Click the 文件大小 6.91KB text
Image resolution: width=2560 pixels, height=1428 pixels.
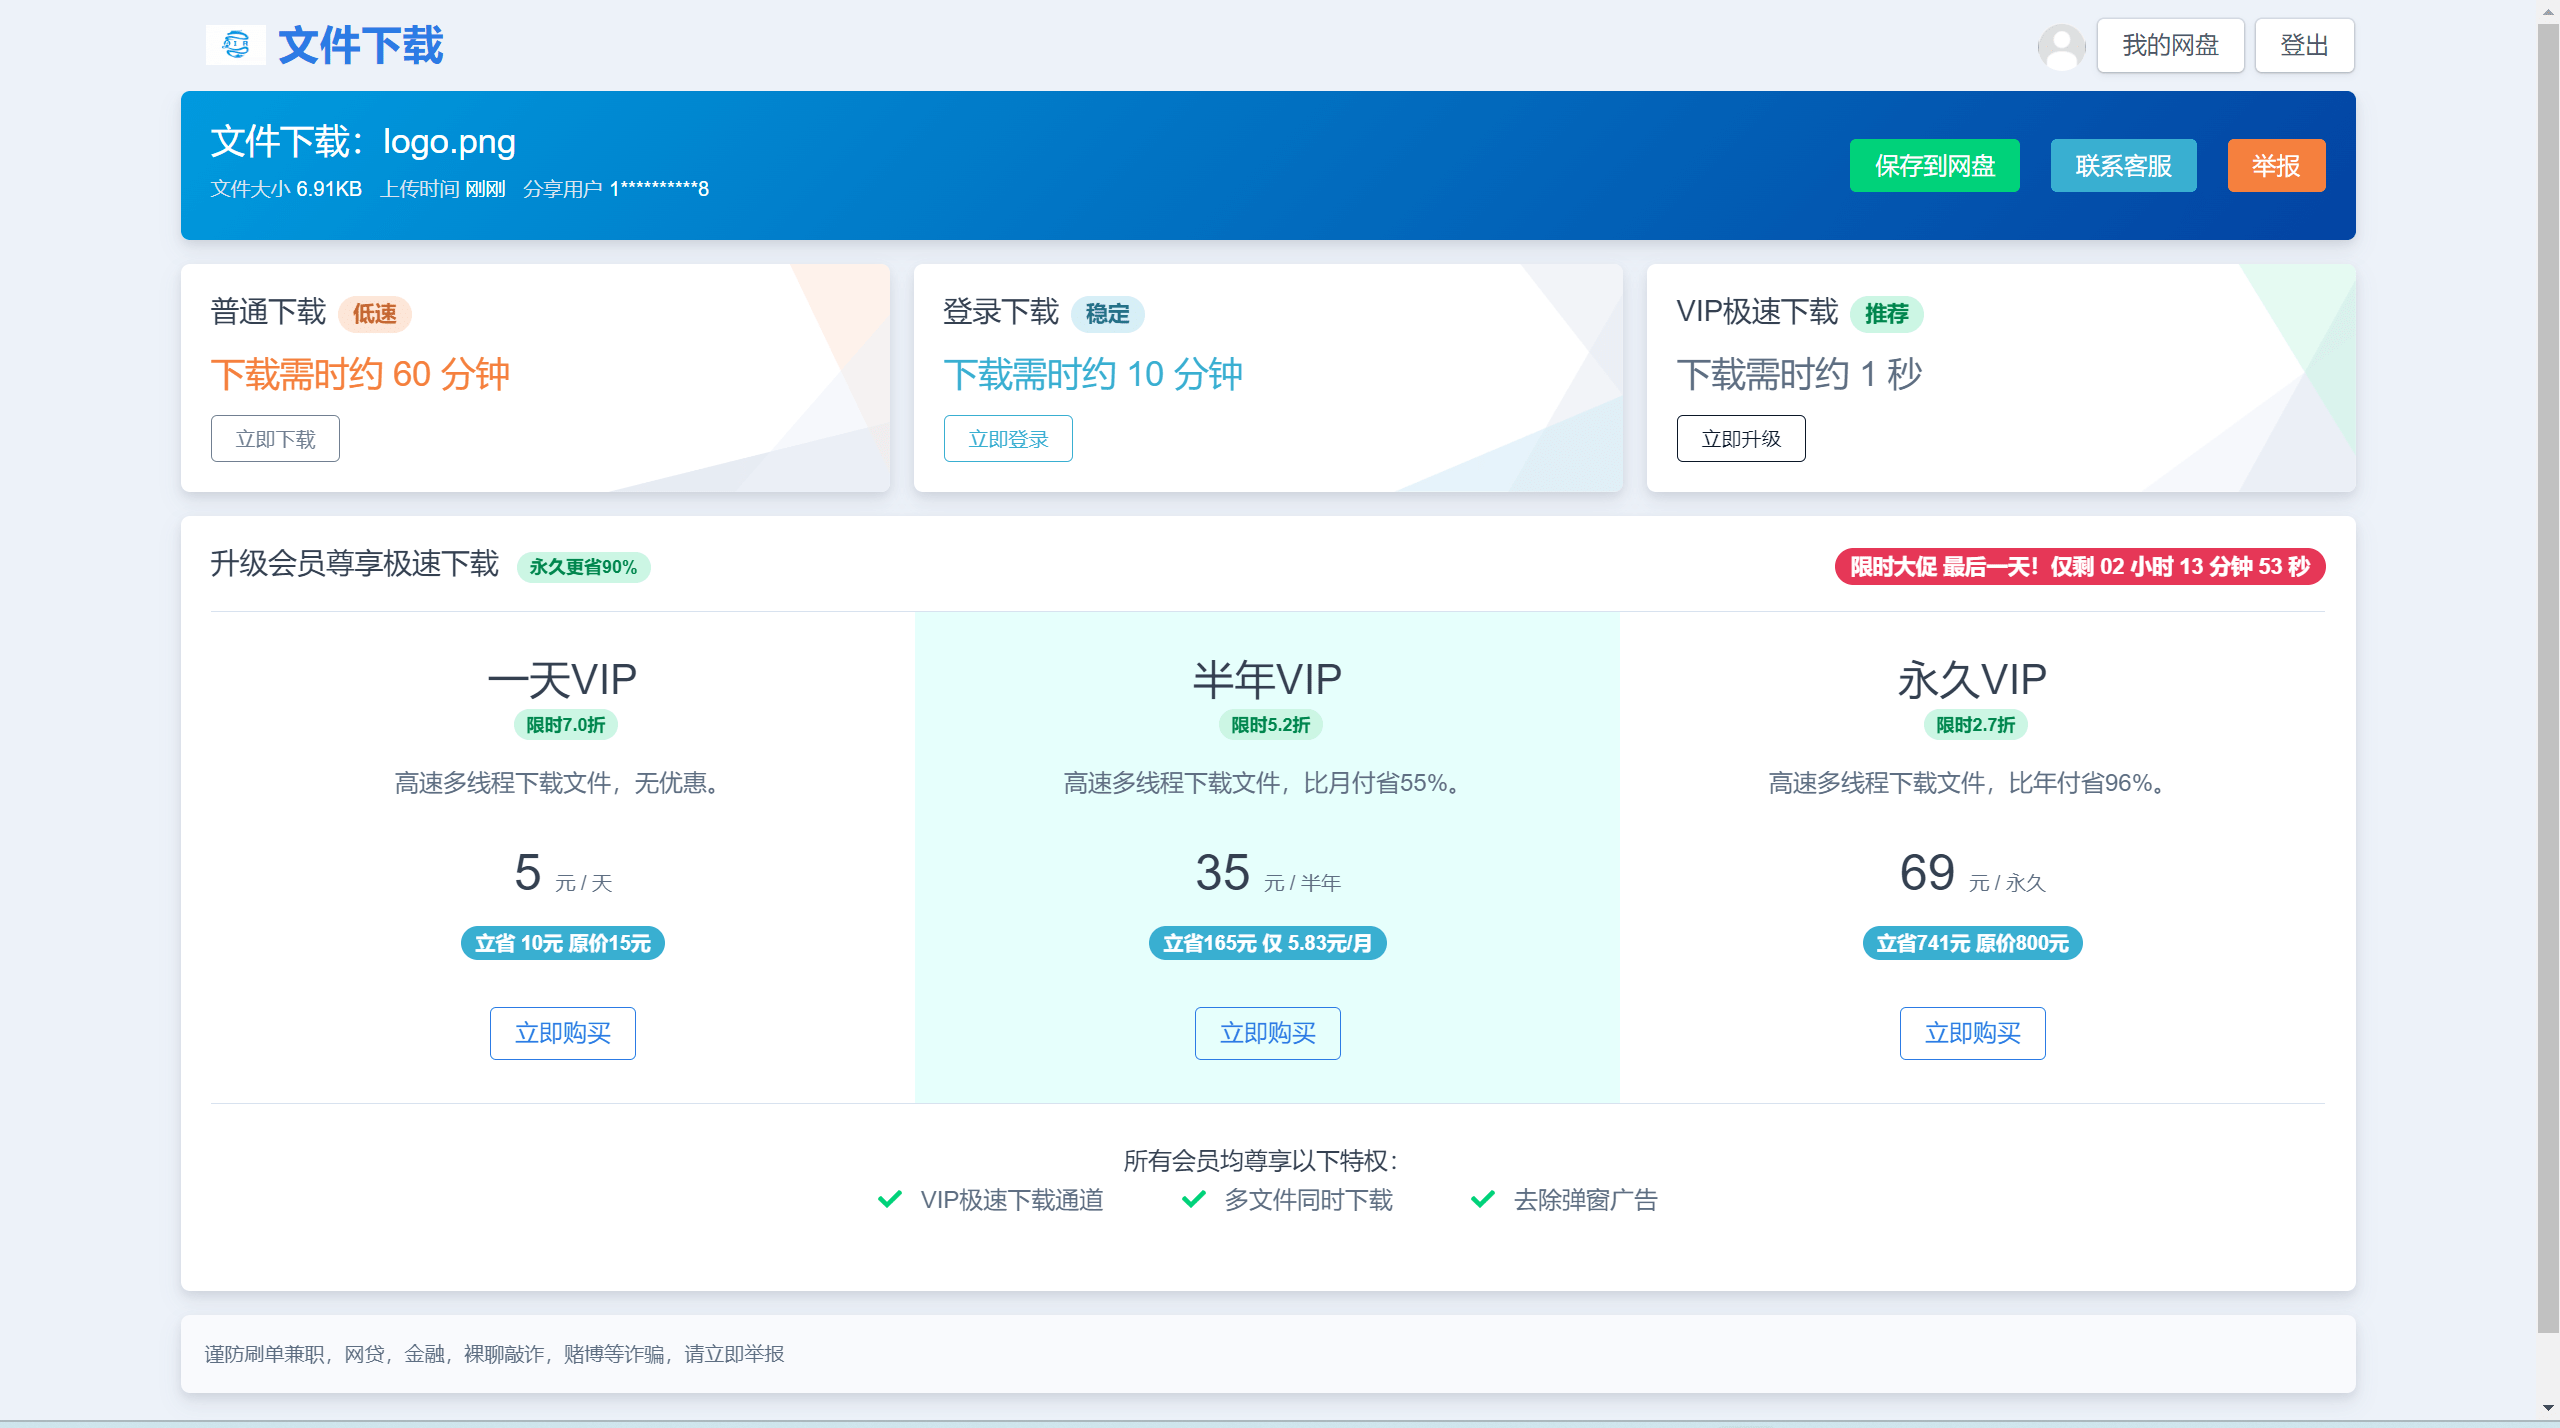click(286, 189)
